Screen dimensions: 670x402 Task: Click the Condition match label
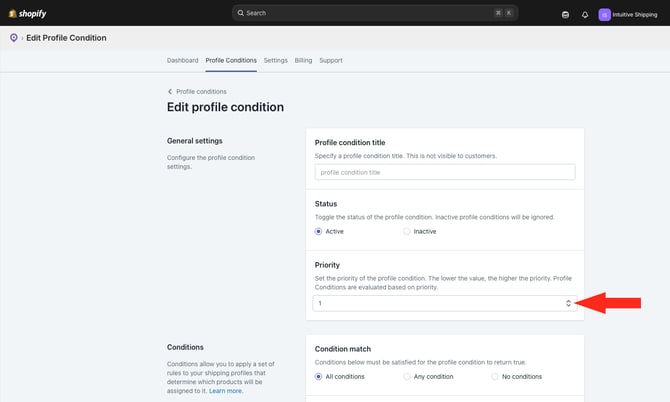tap(343, 349)
